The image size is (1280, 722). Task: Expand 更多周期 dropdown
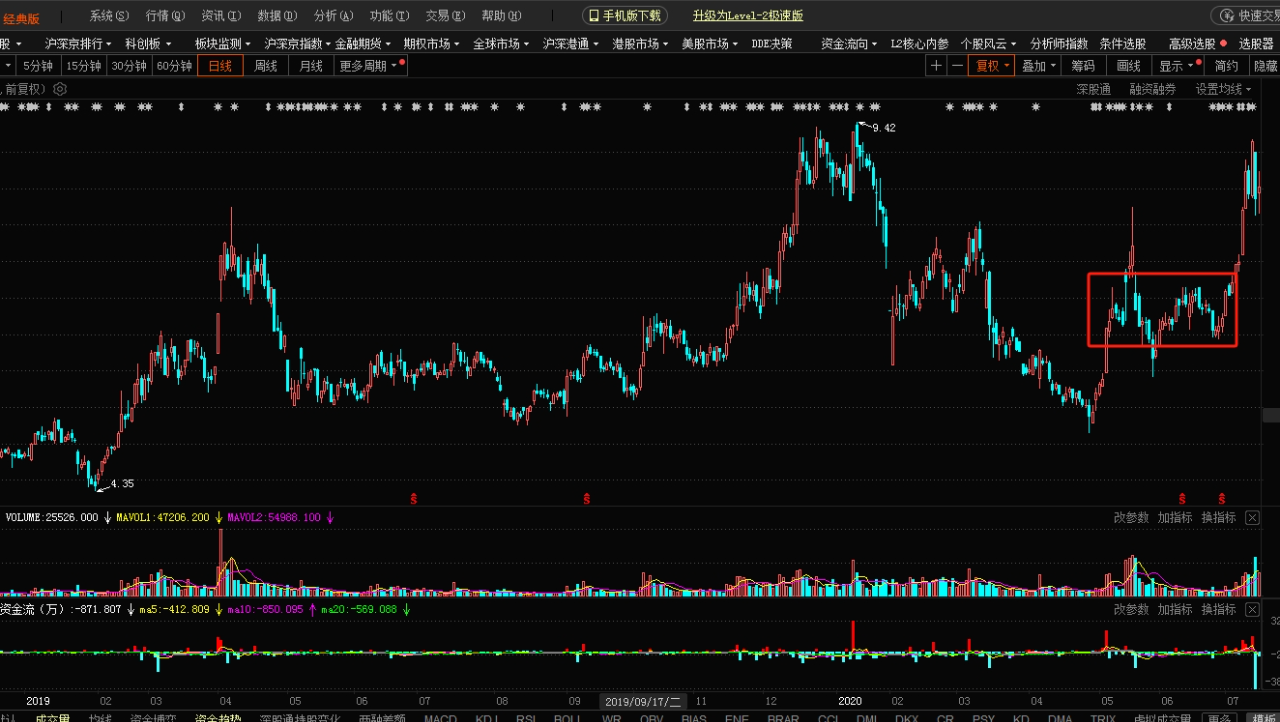point(371,66)
